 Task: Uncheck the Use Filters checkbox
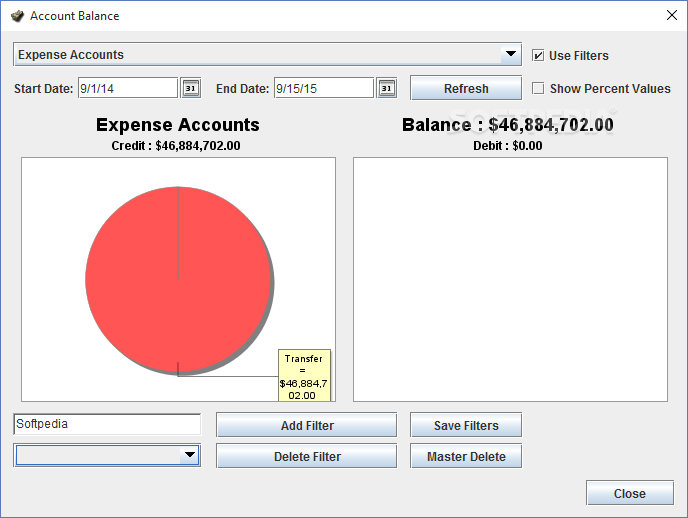coord(538,56)
